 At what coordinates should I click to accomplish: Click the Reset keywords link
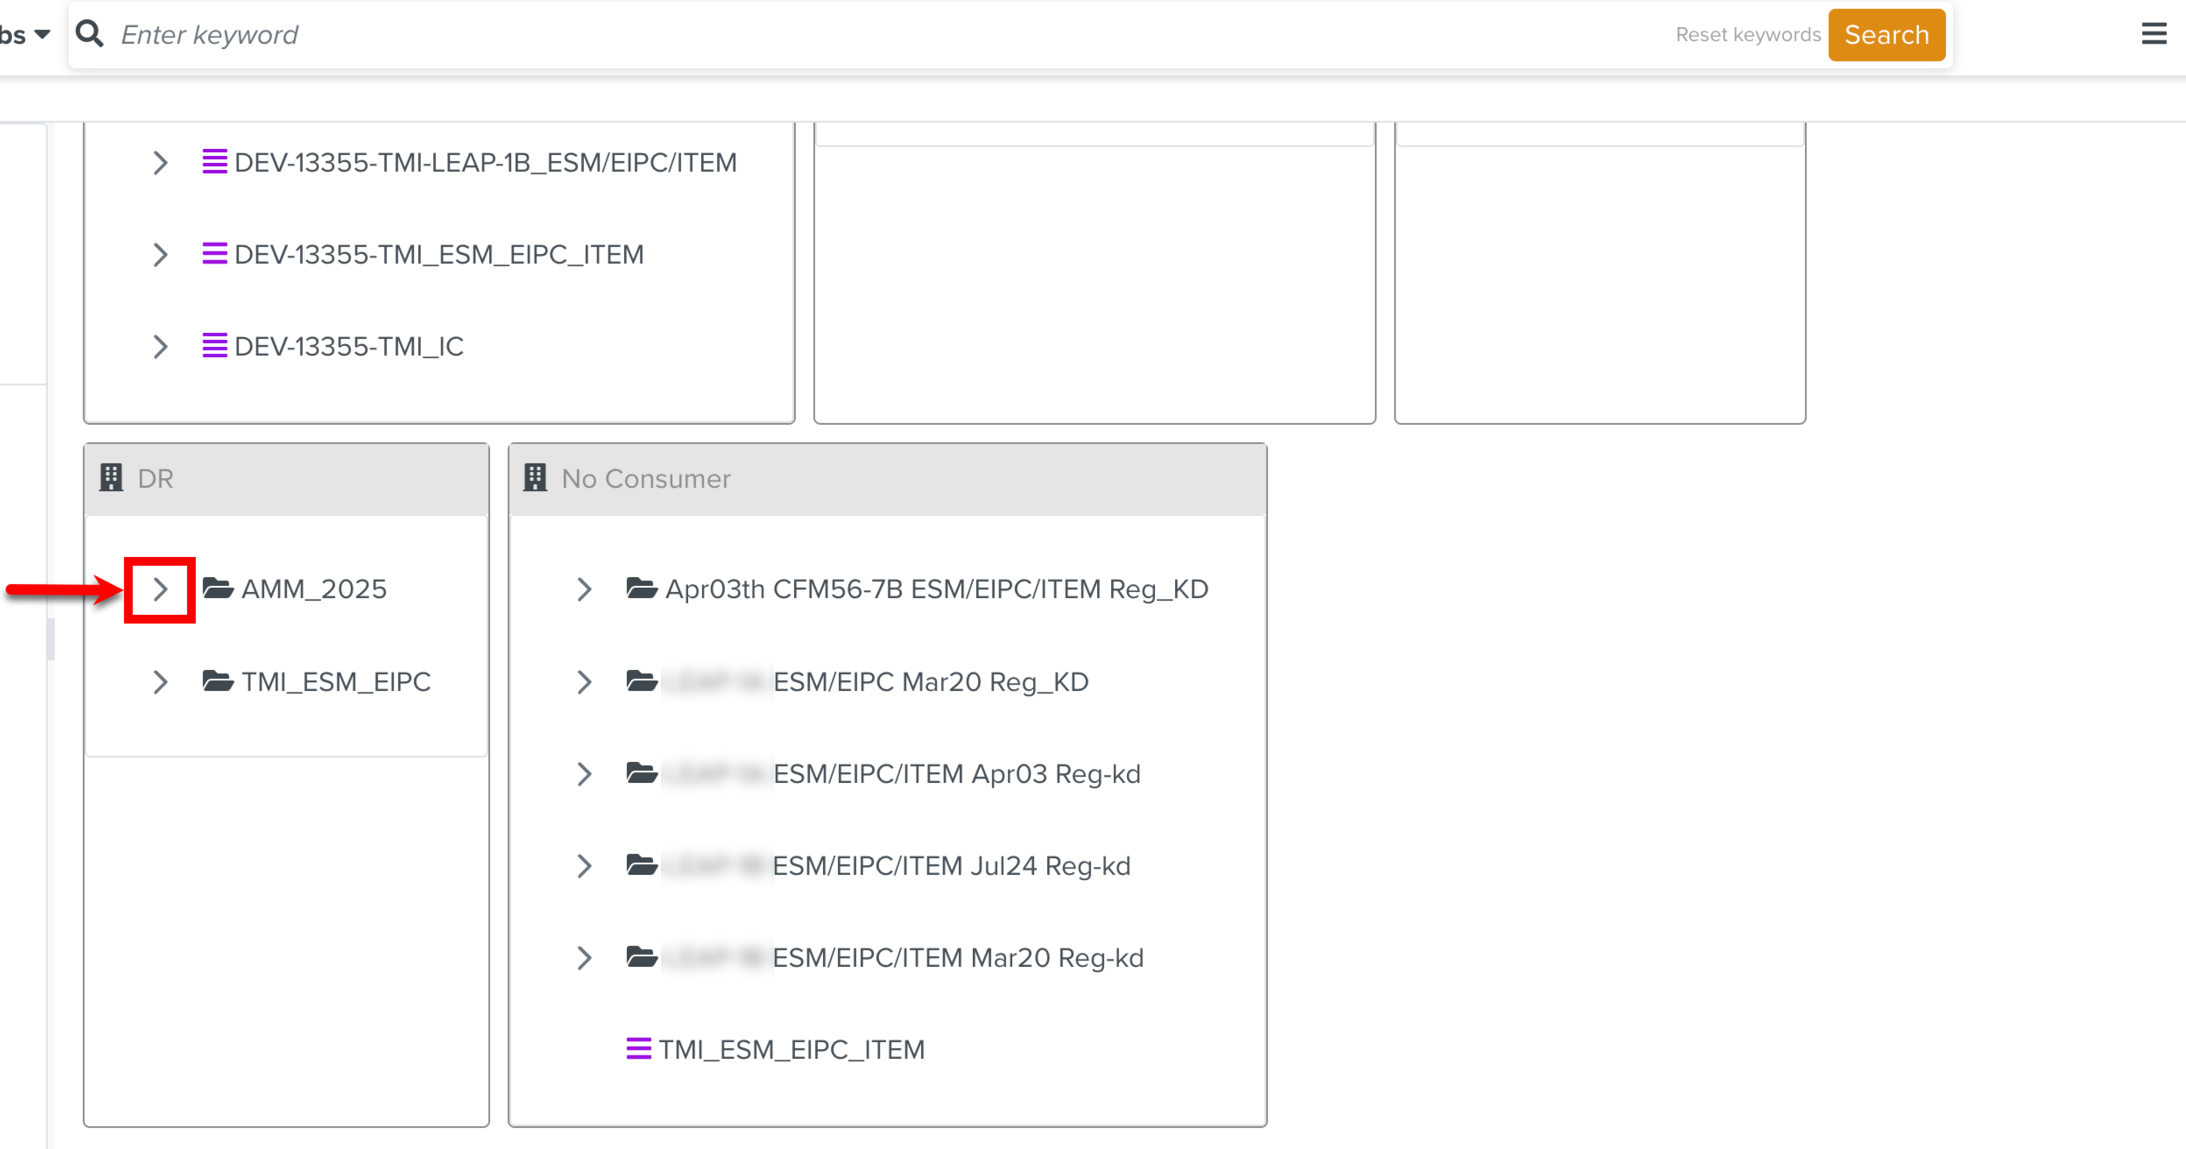pyautogui.click(x=1747, y=35)
